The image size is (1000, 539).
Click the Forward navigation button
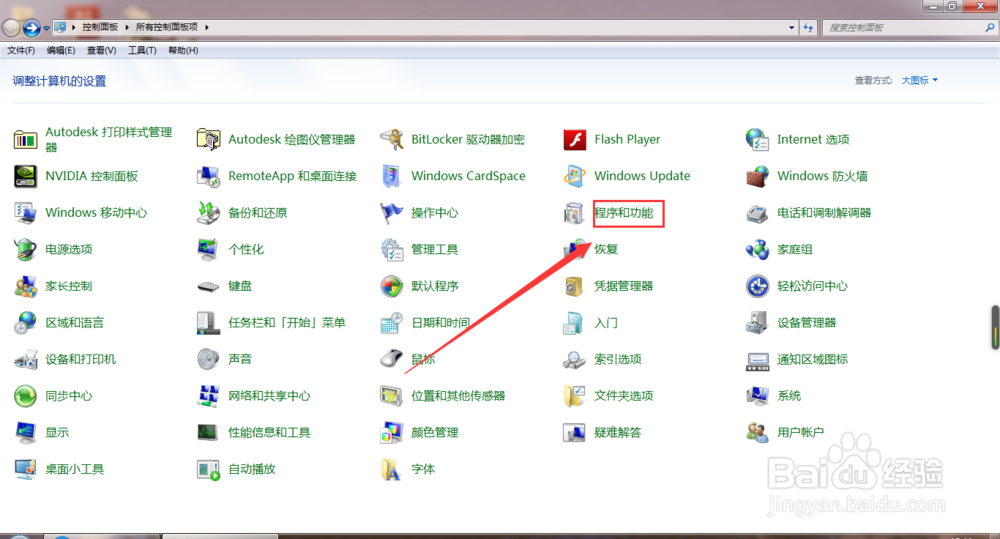tap(31, 28)
